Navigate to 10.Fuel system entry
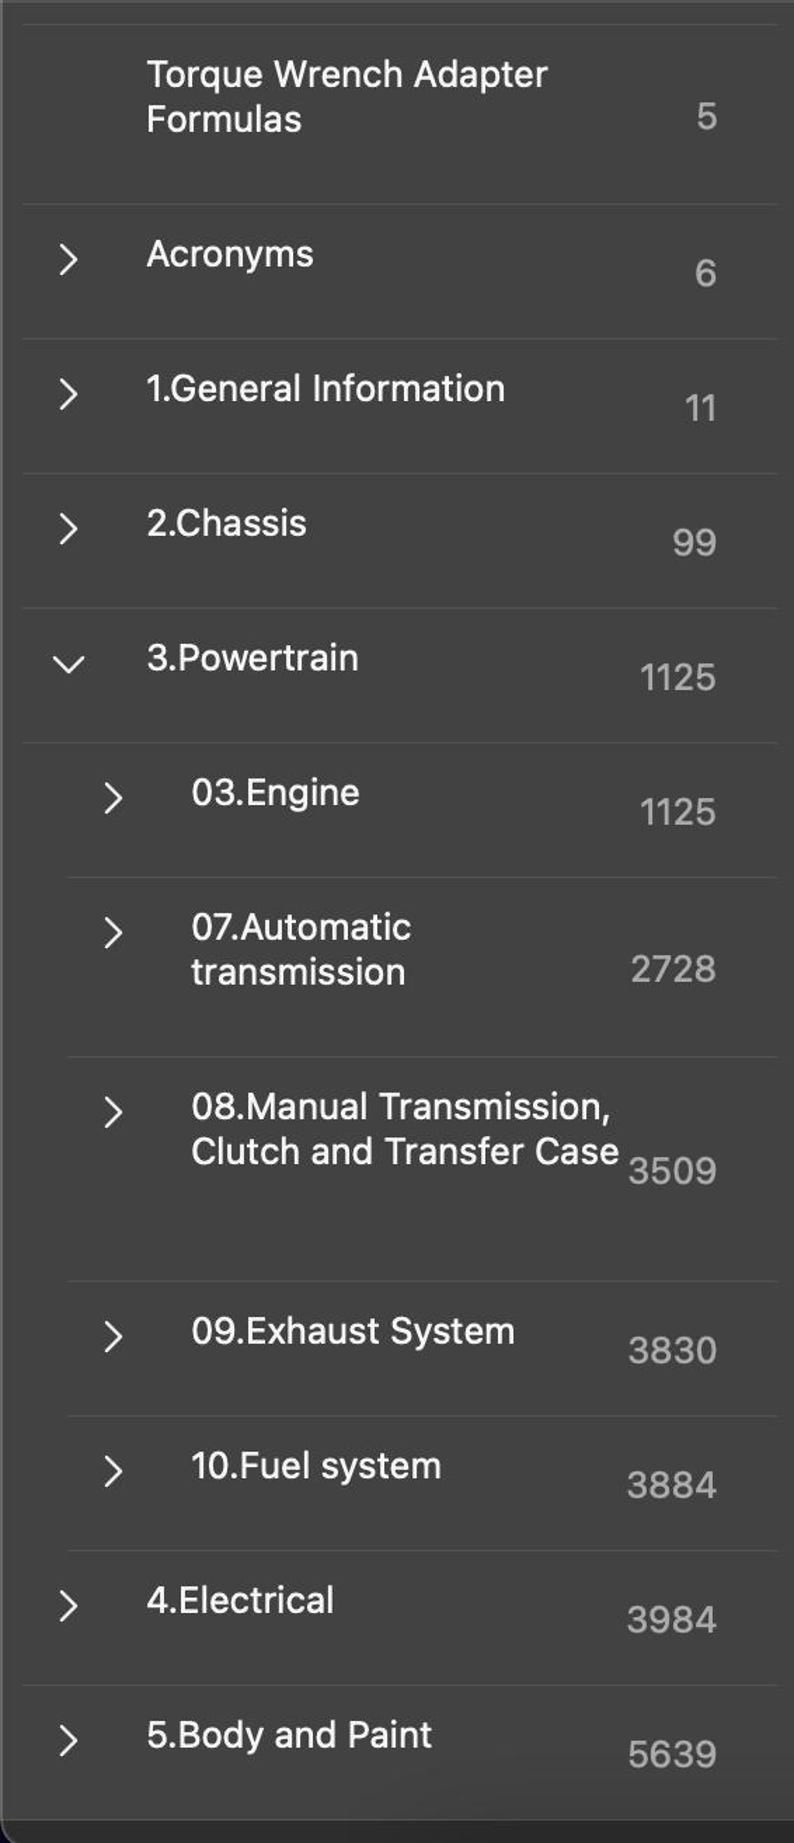 (x=316, y=1466)
